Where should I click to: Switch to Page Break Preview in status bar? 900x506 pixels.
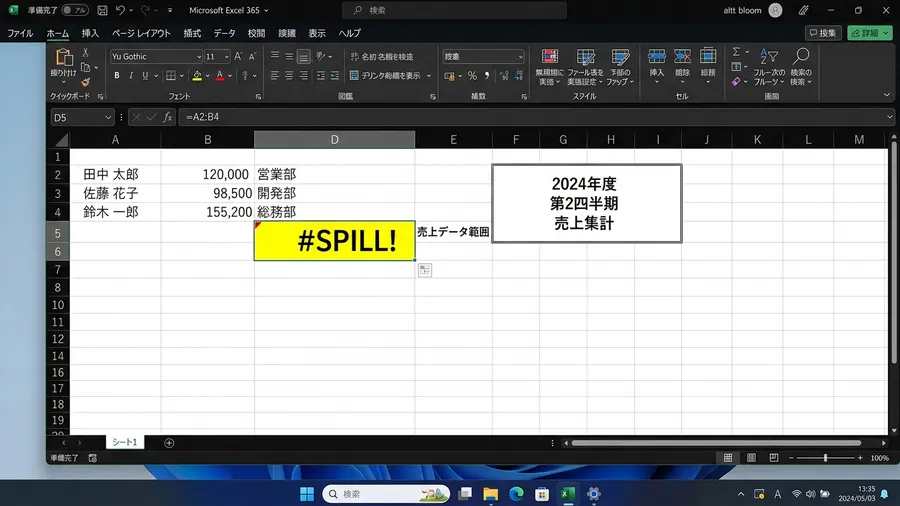tap(774, 458)
